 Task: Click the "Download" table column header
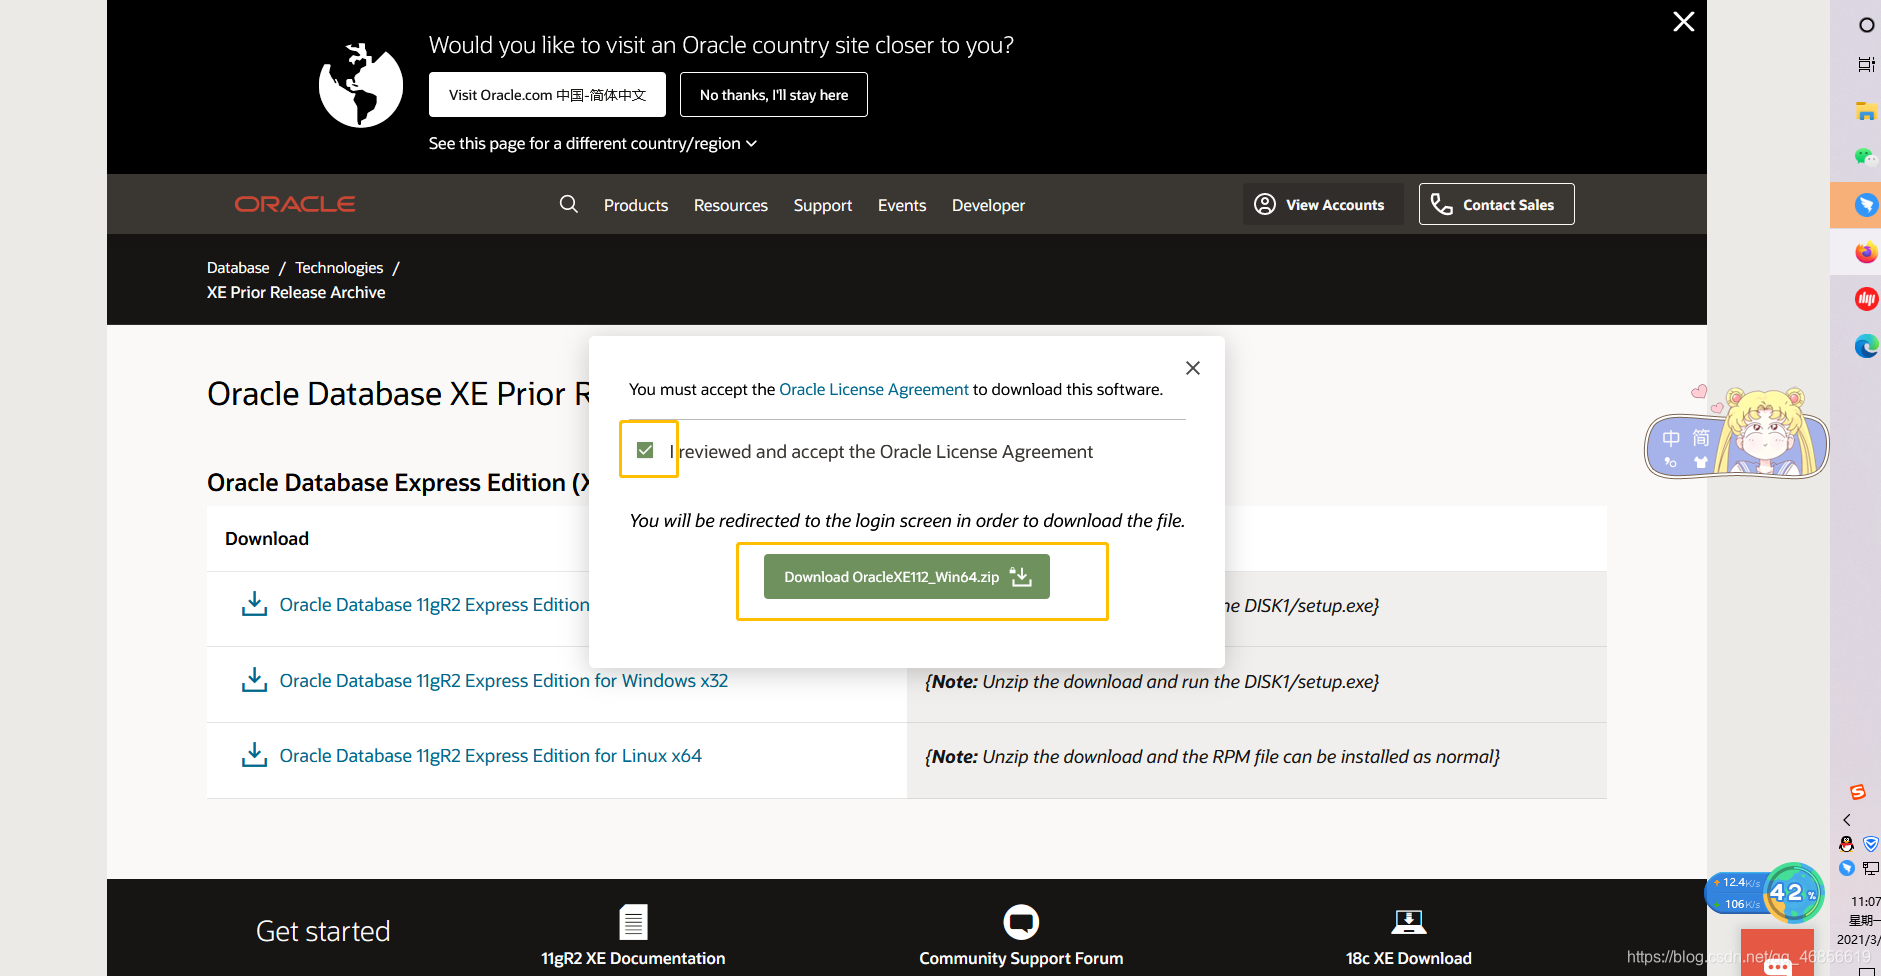[267, 538]
